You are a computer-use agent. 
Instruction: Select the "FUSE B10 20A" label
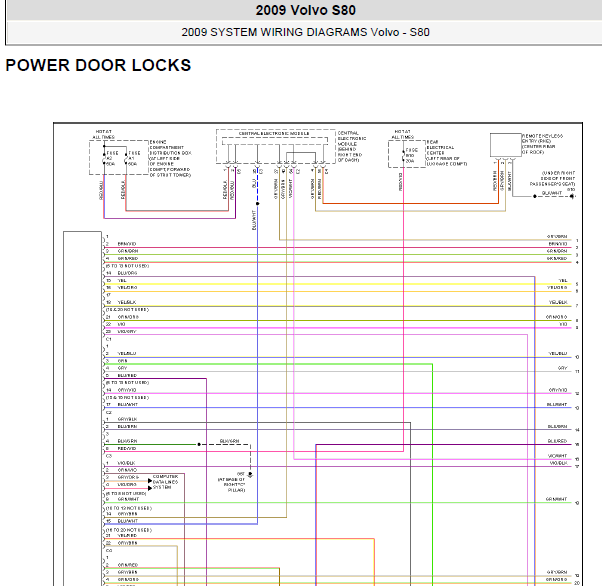pos(411,156)
